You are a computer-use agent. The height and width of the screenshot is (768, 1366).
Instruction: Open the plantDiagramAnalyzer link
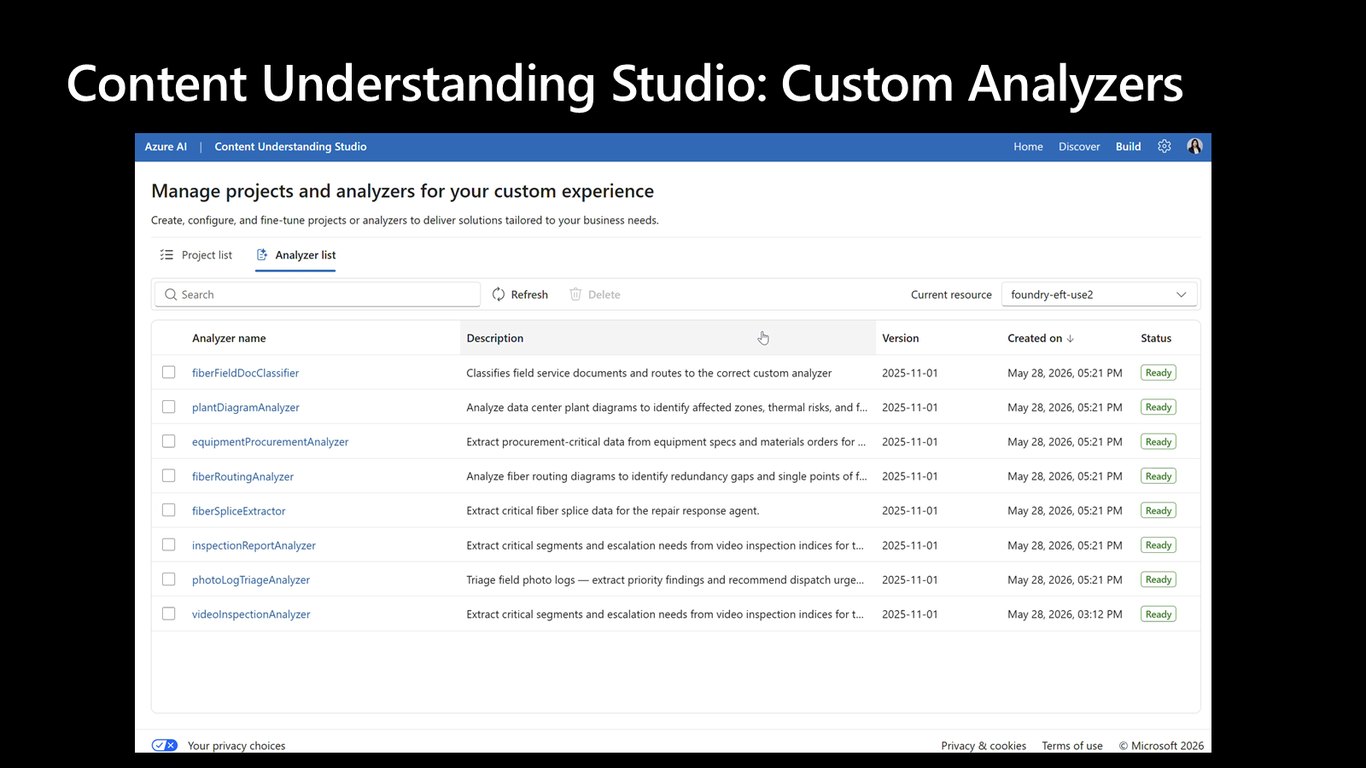pyautogui.click(x=246, y=407)
